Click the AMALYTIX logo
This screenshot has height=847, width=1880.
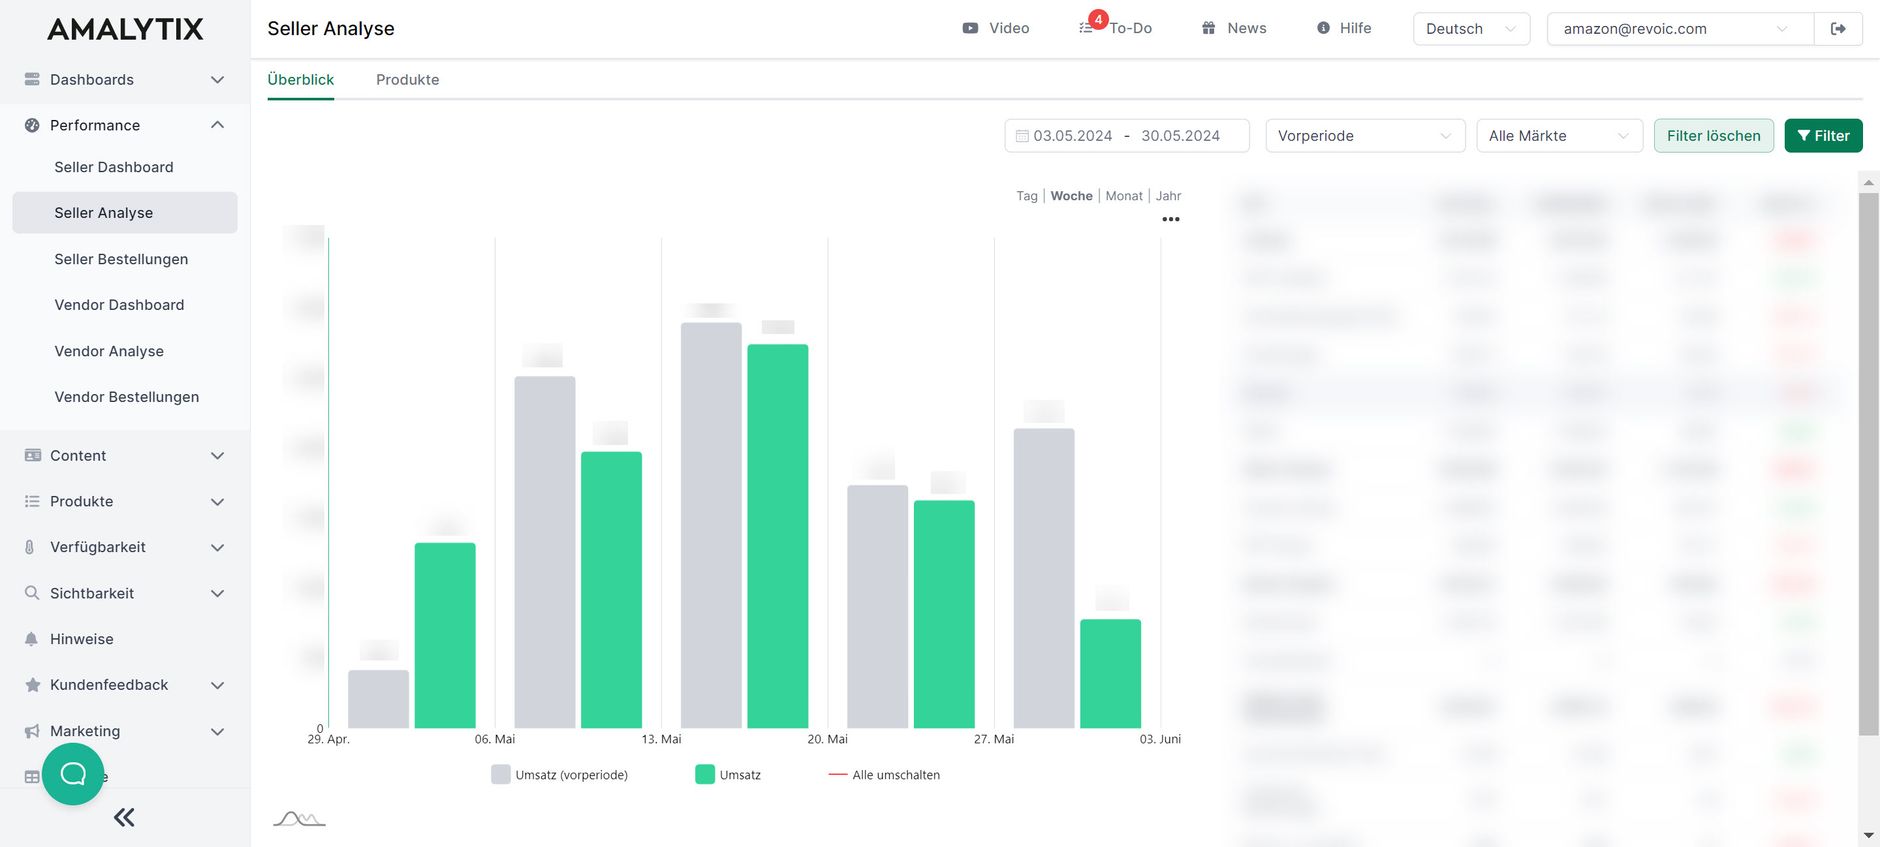coord(125,29)
